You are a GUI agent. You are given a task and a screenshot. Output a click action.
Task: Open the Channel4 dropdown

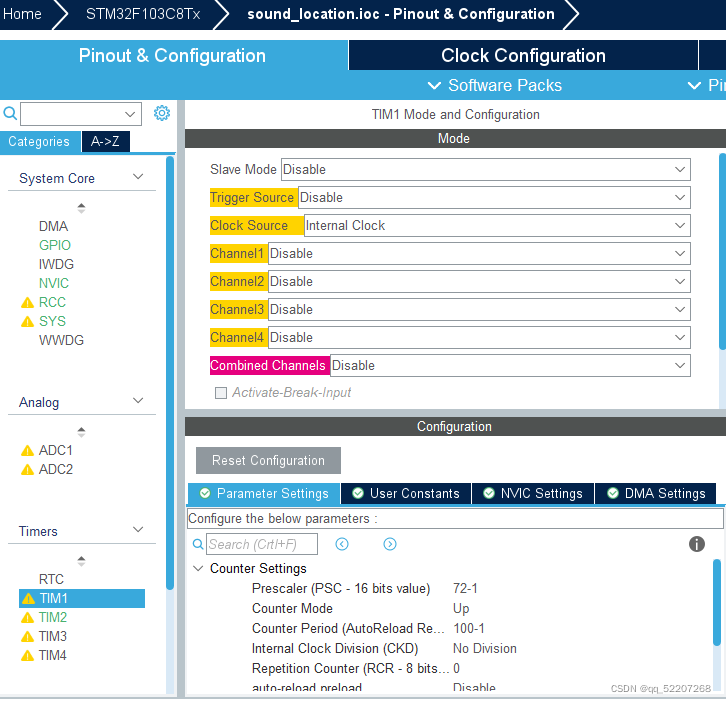[x=479, y=338]
